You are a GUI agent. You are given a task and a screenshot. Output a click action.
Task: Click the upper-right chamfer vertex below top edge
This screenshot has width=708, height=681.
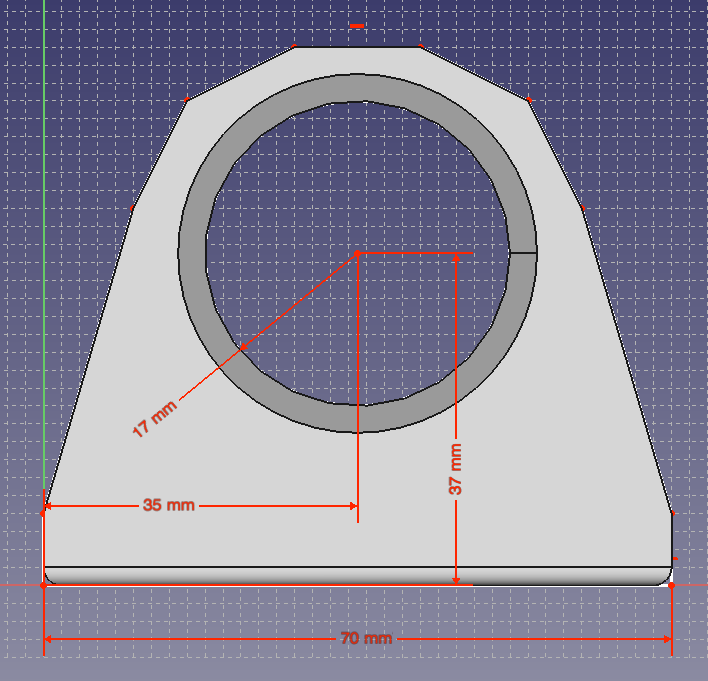tap(529, 100)
